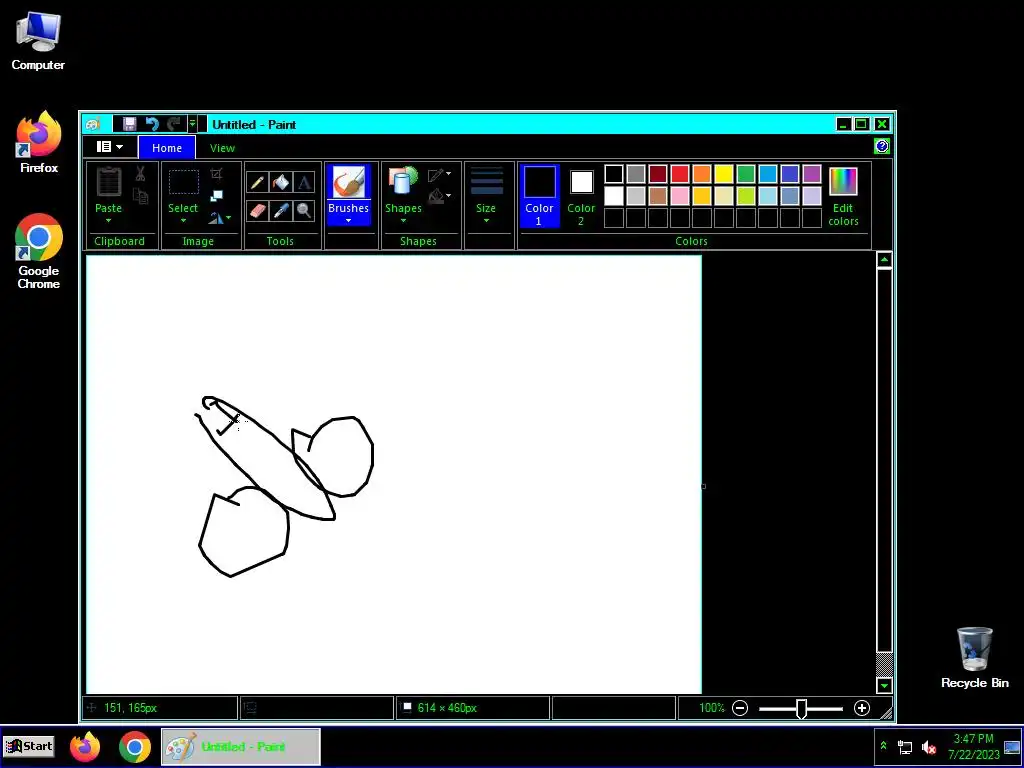The width and height of the screenshot is (1024, 768).
Task: Pick the pink color swatch
Action: tap(680, 195)
